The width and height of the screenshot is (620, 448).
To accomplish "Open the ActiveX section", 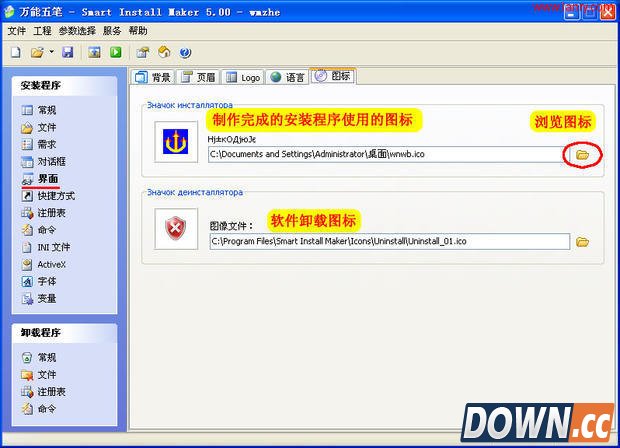I will click(43, 264).
